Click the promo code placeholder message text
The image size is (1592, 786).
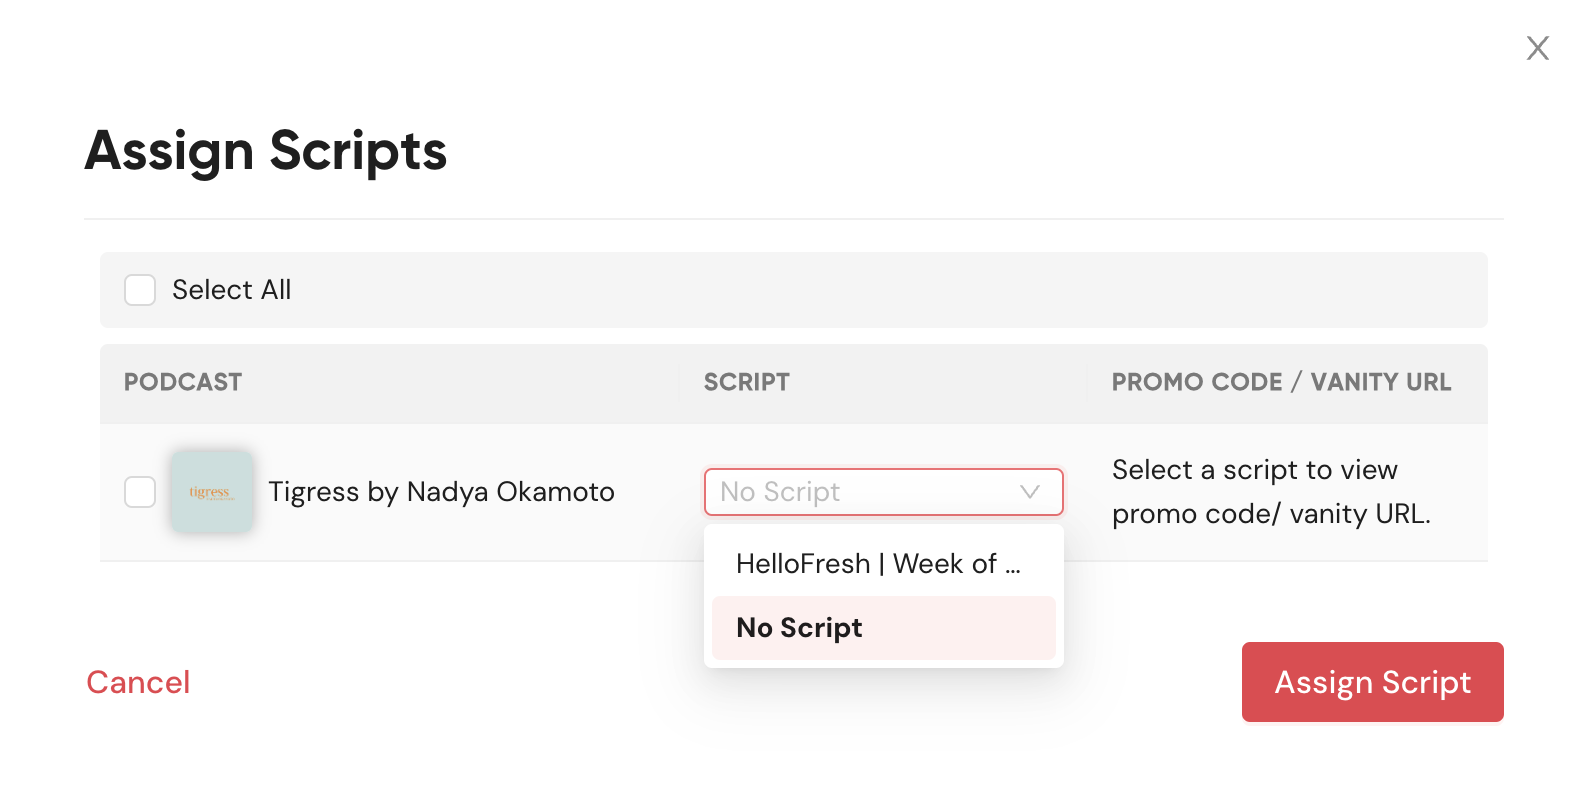pos(1270,492)
